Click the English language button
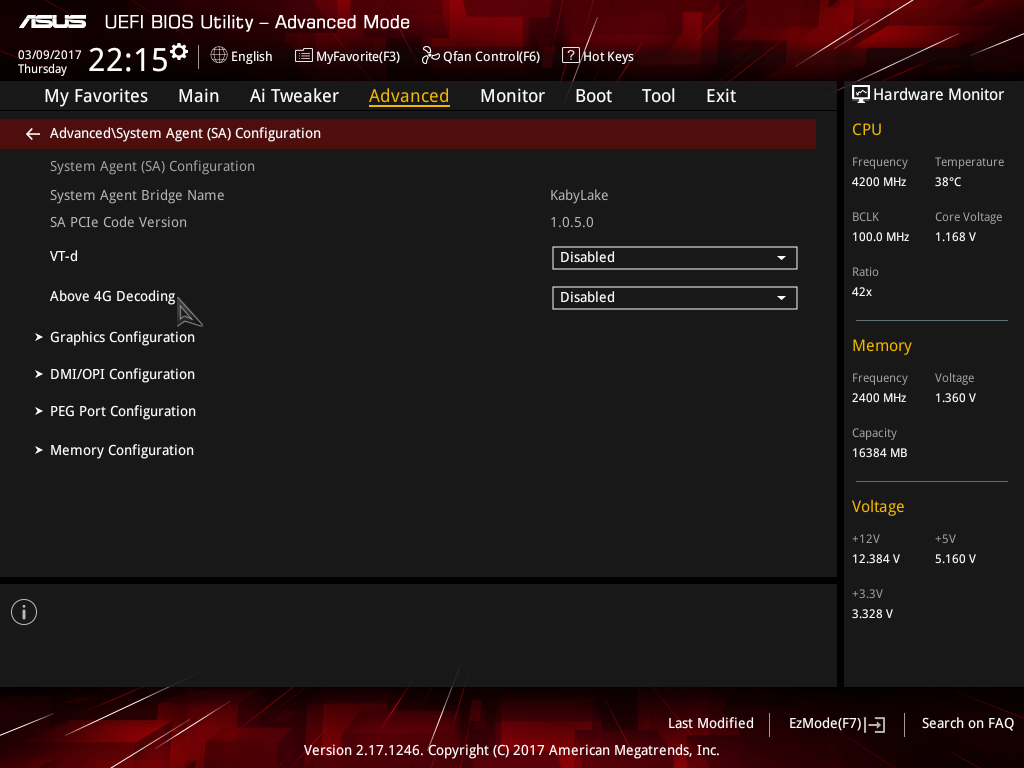Viewport: 1024px width, 768px height. [242, 56]
